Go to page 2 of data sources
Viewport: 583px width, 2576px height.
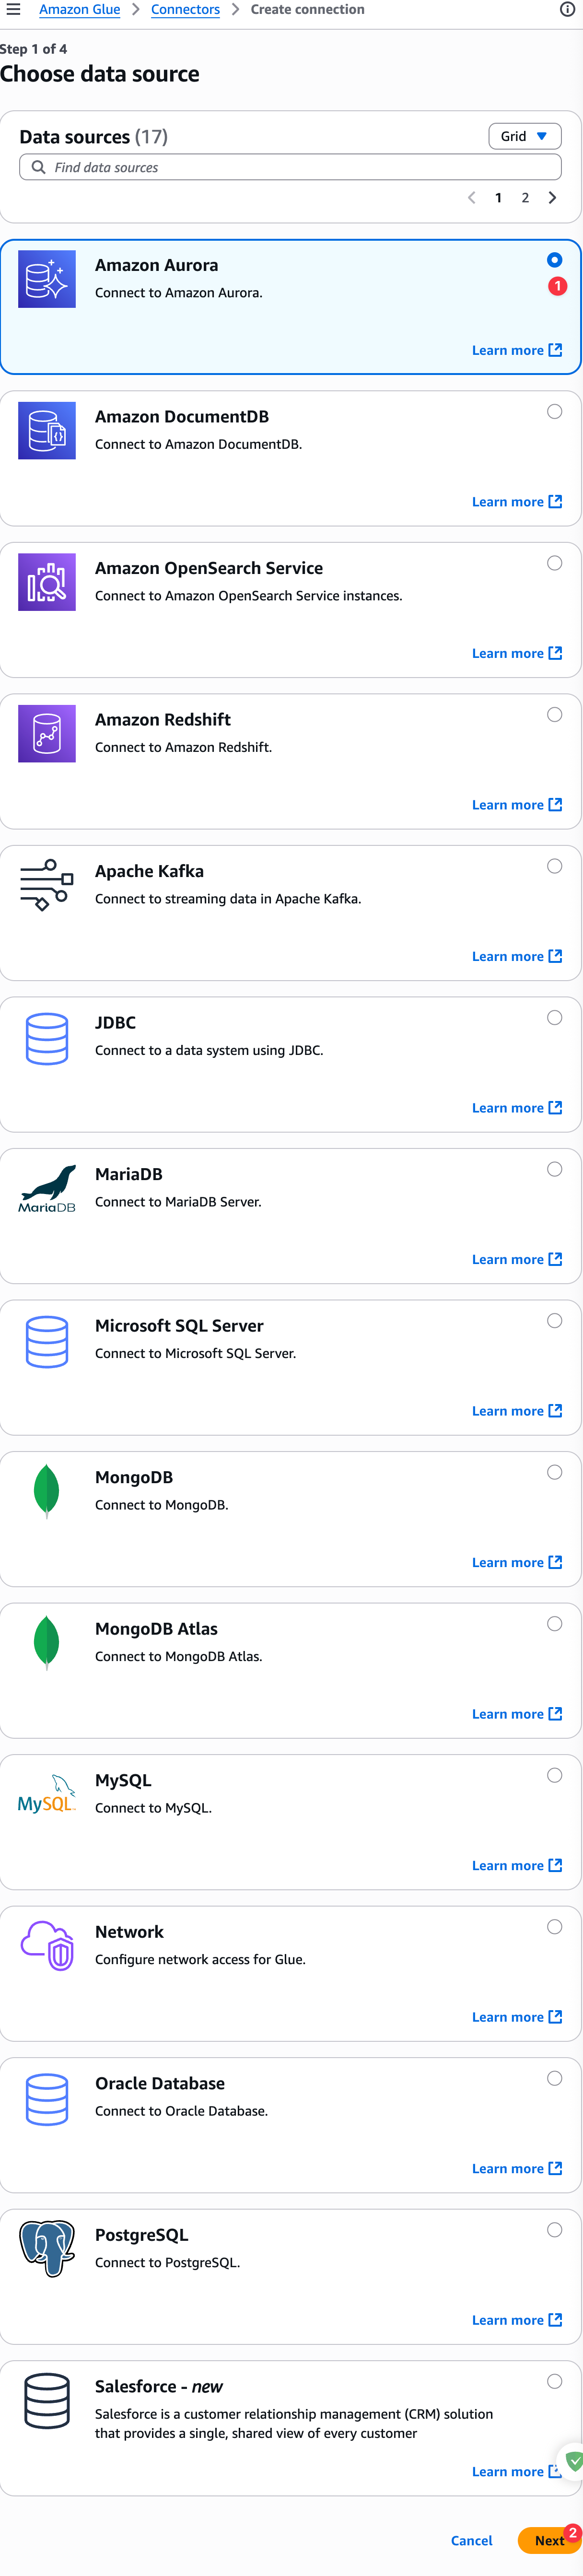pyautogui.click(x=525, y=198)
